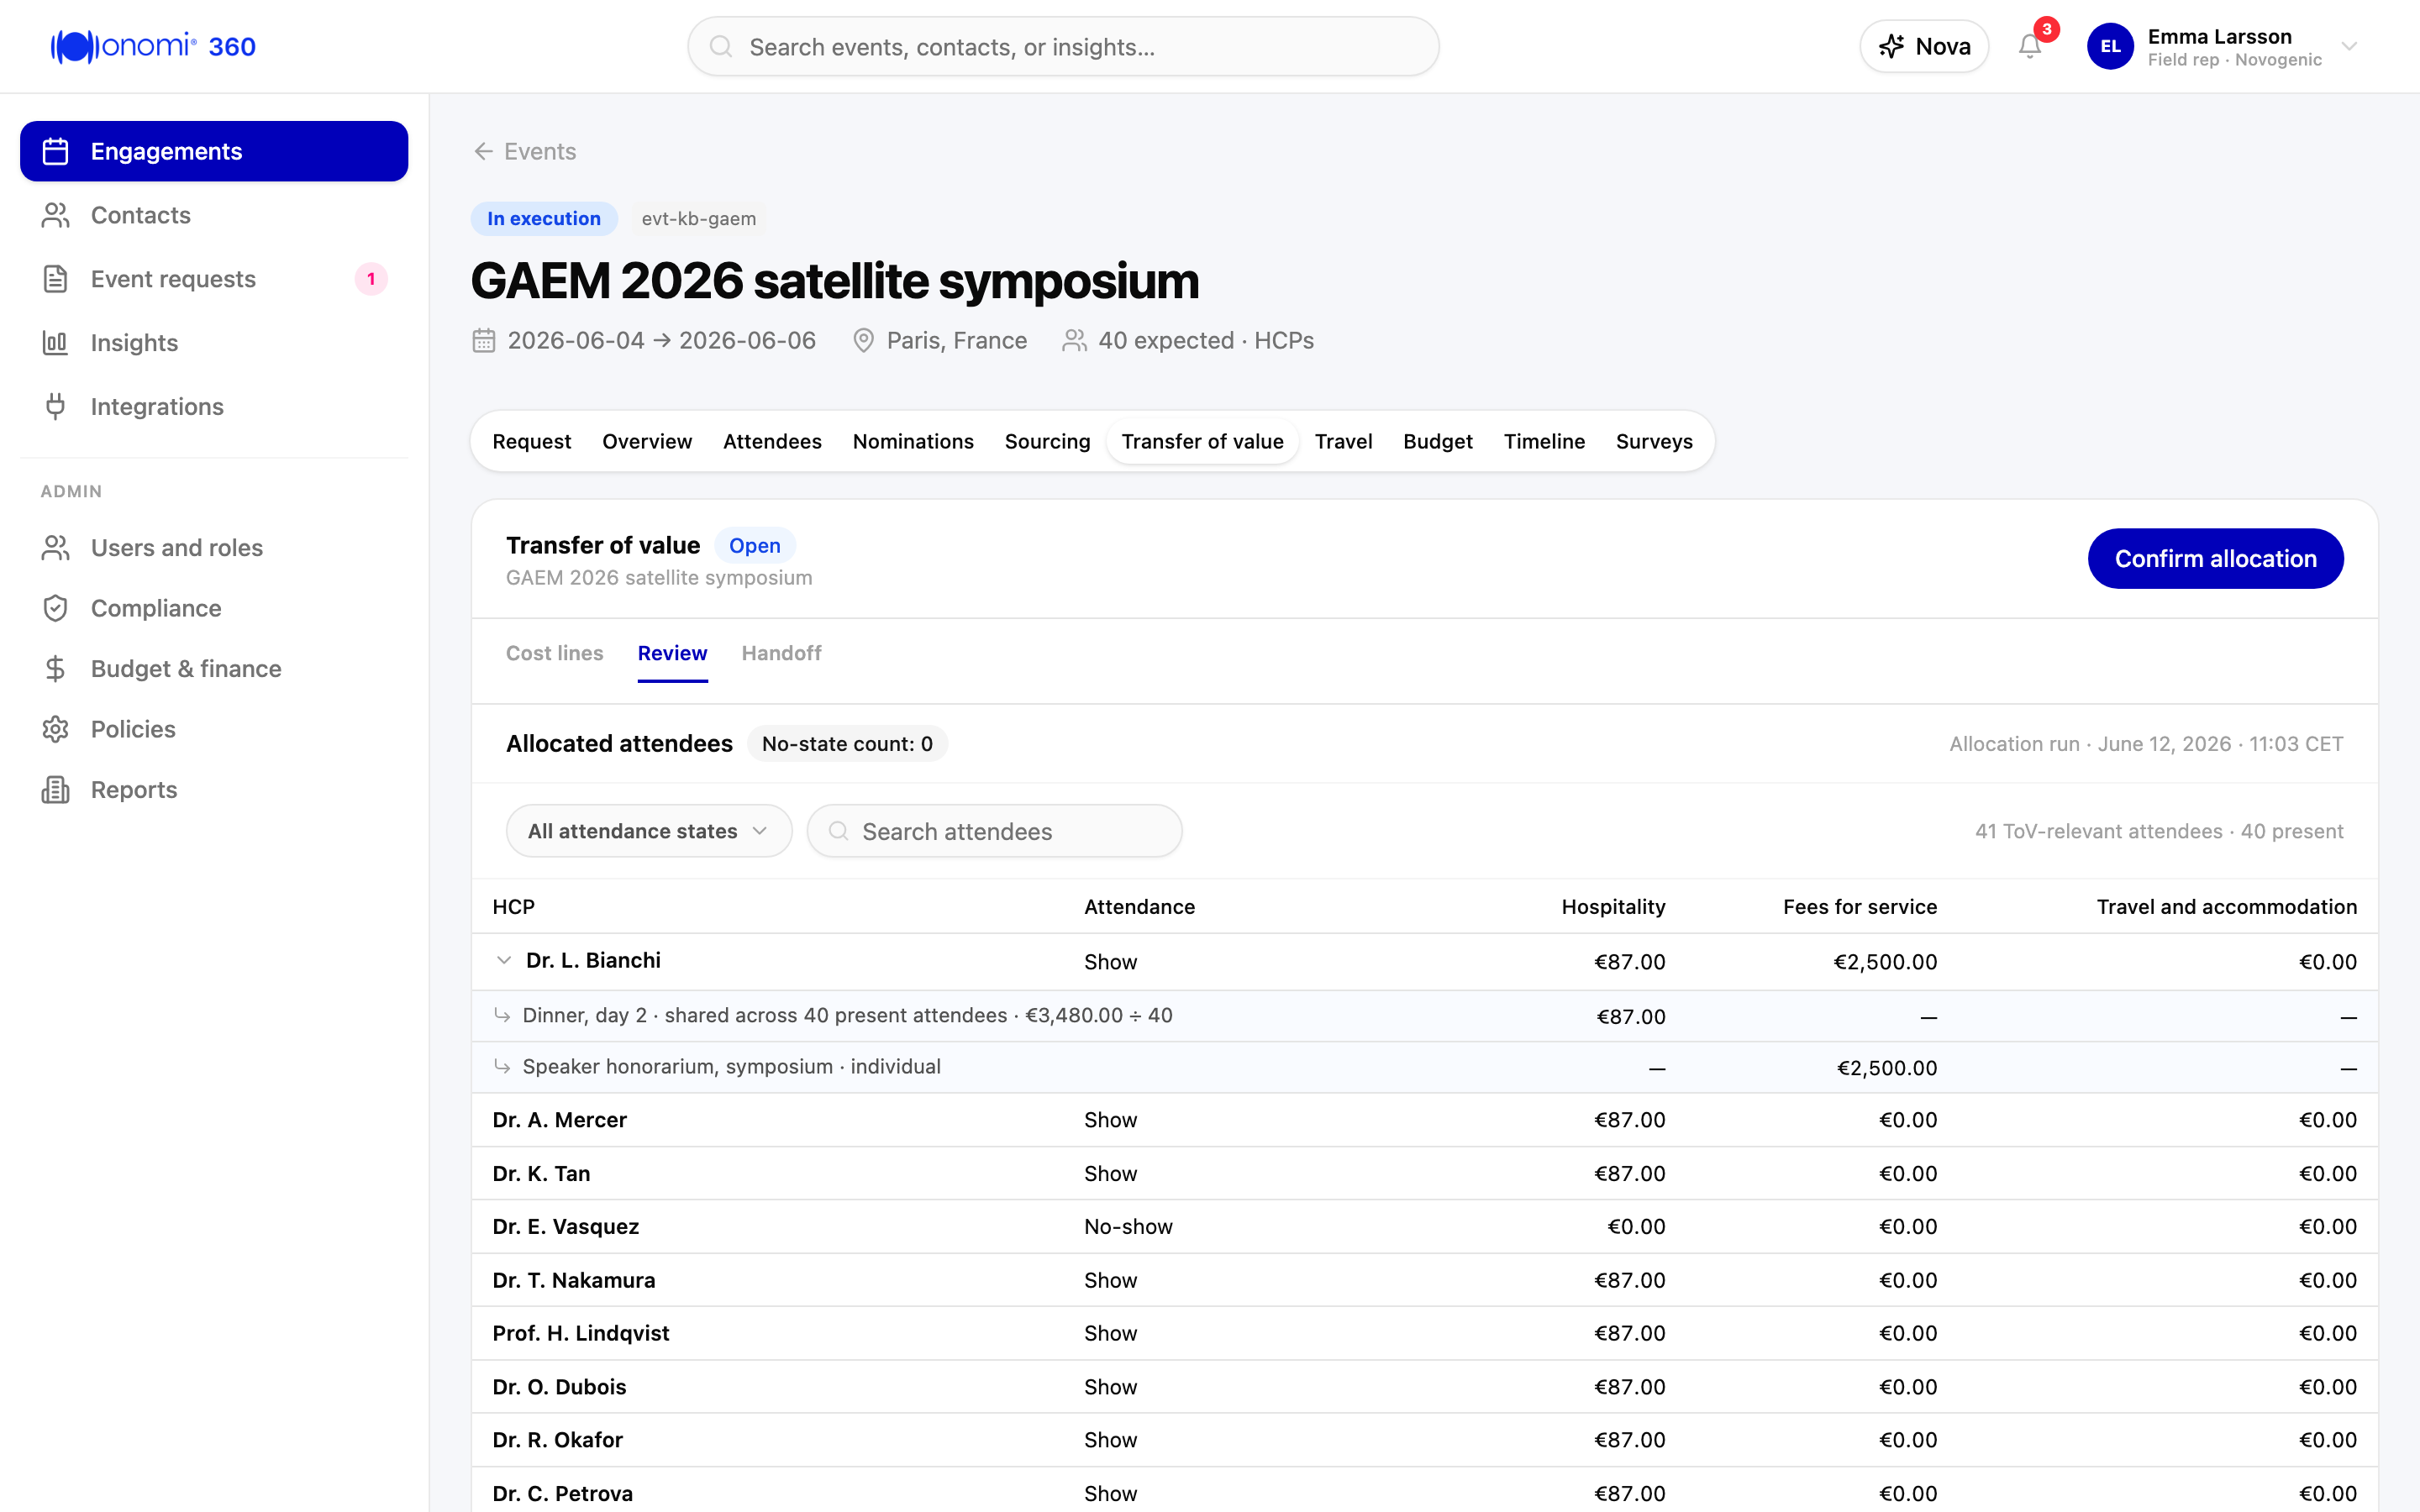Open Engagements in the sidebar
Image resolution: width=2420 pixels, height=1512 pixels.
(214, 151)
